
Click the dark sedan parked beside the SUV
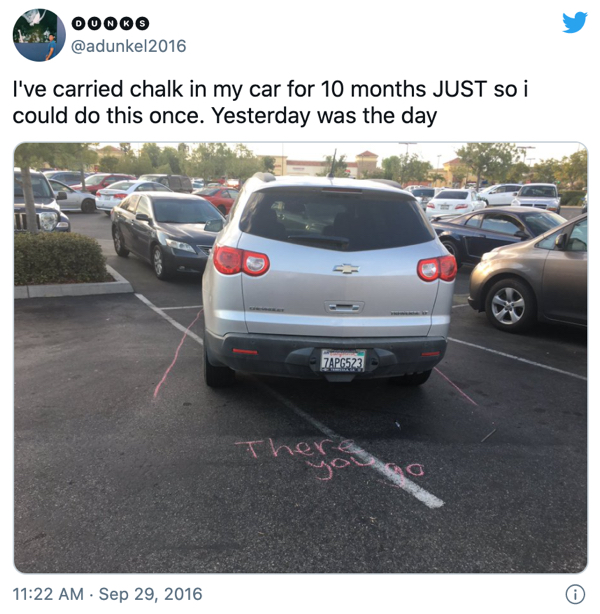(x=167, y=234)
